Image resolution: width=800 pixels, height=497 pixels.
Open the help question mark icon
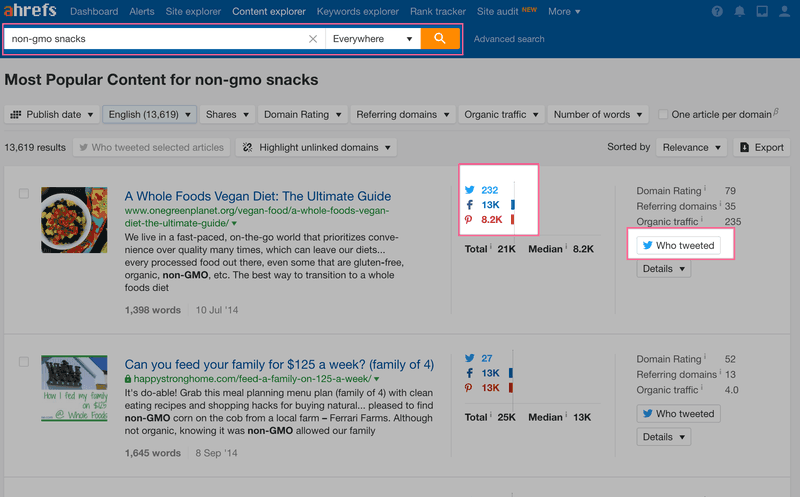coord(717,11)
